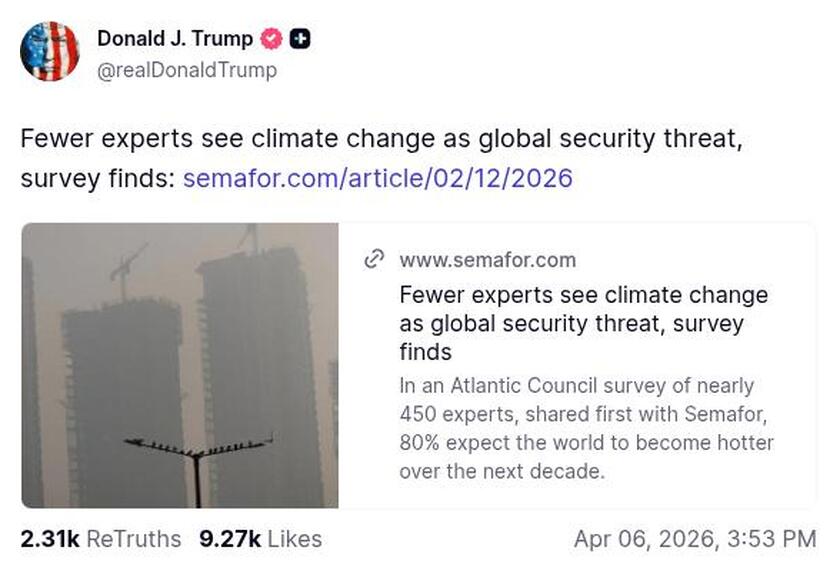Click the 9.27k Likes counter
Screen dimensions: 840x577
click(x=228, y=538)
